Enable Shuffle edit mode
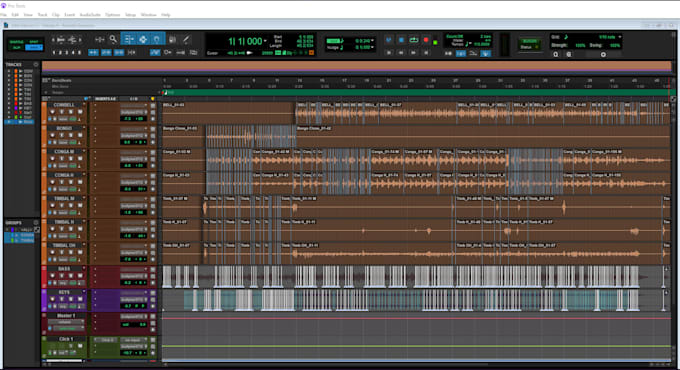 [16, 42]
